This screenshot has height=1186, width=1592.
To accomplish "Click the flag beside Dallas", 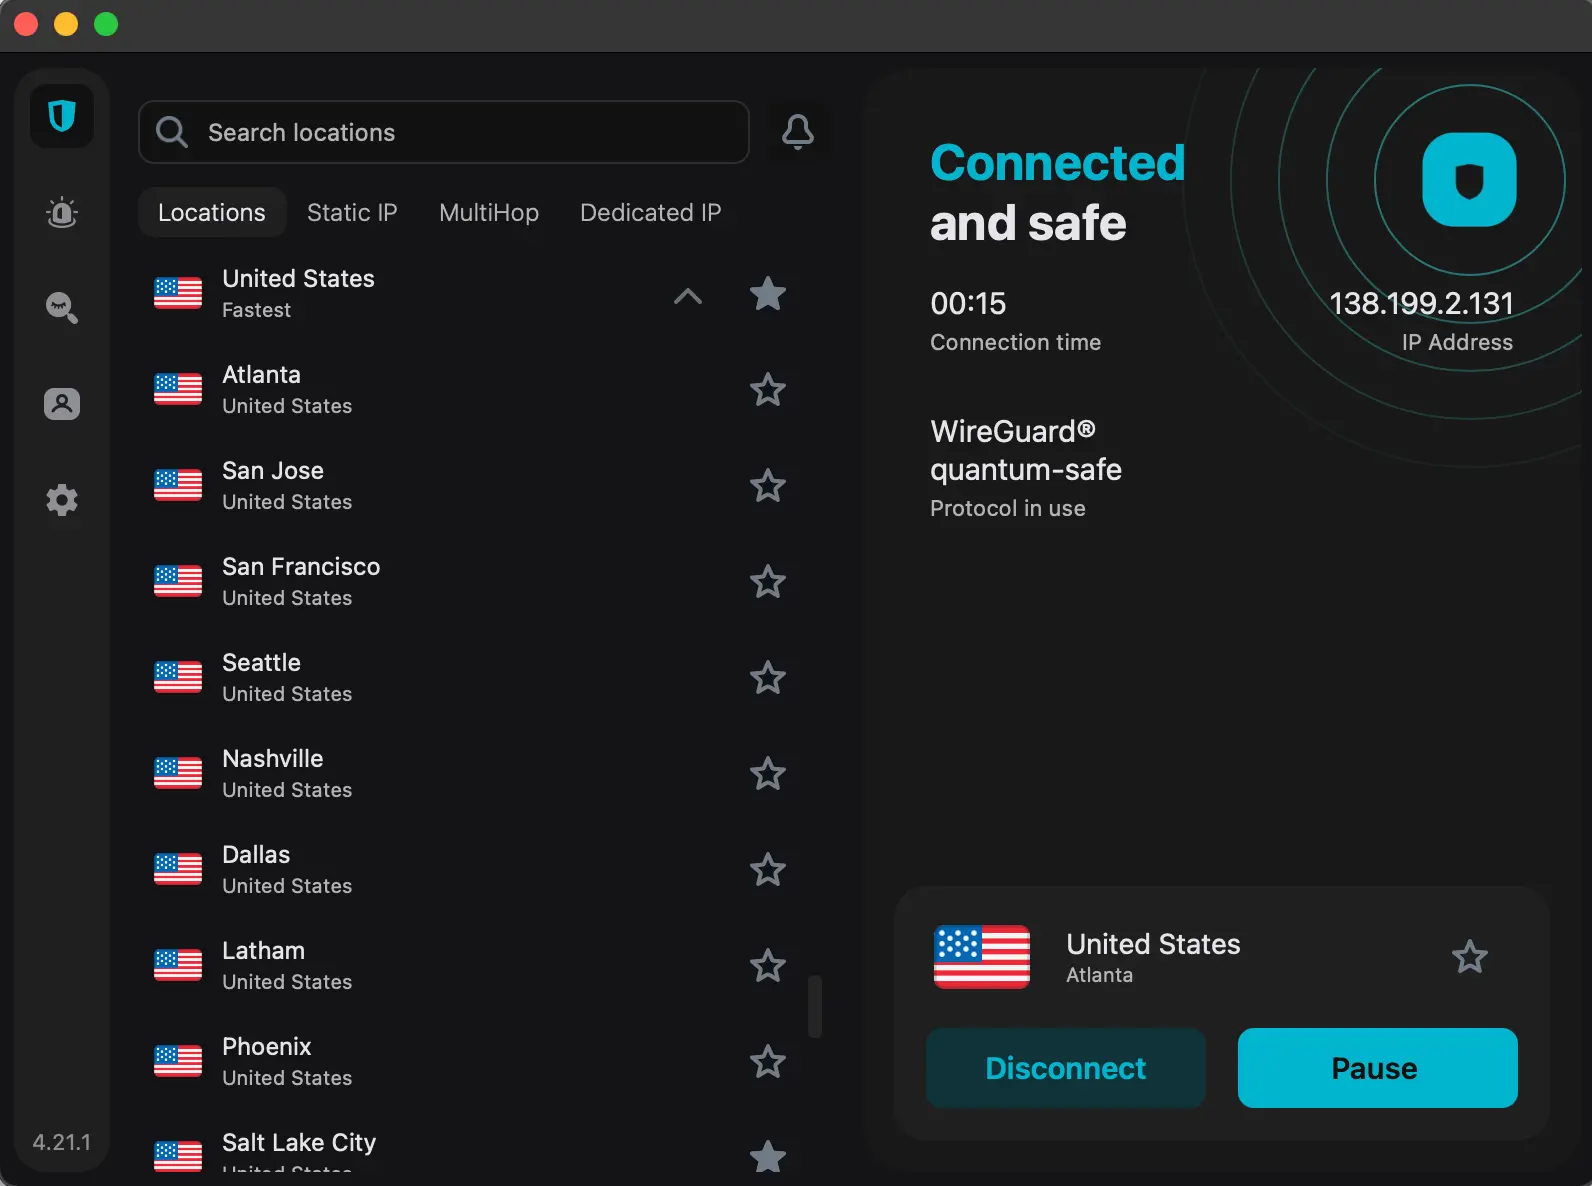I will tap(178, 869).
